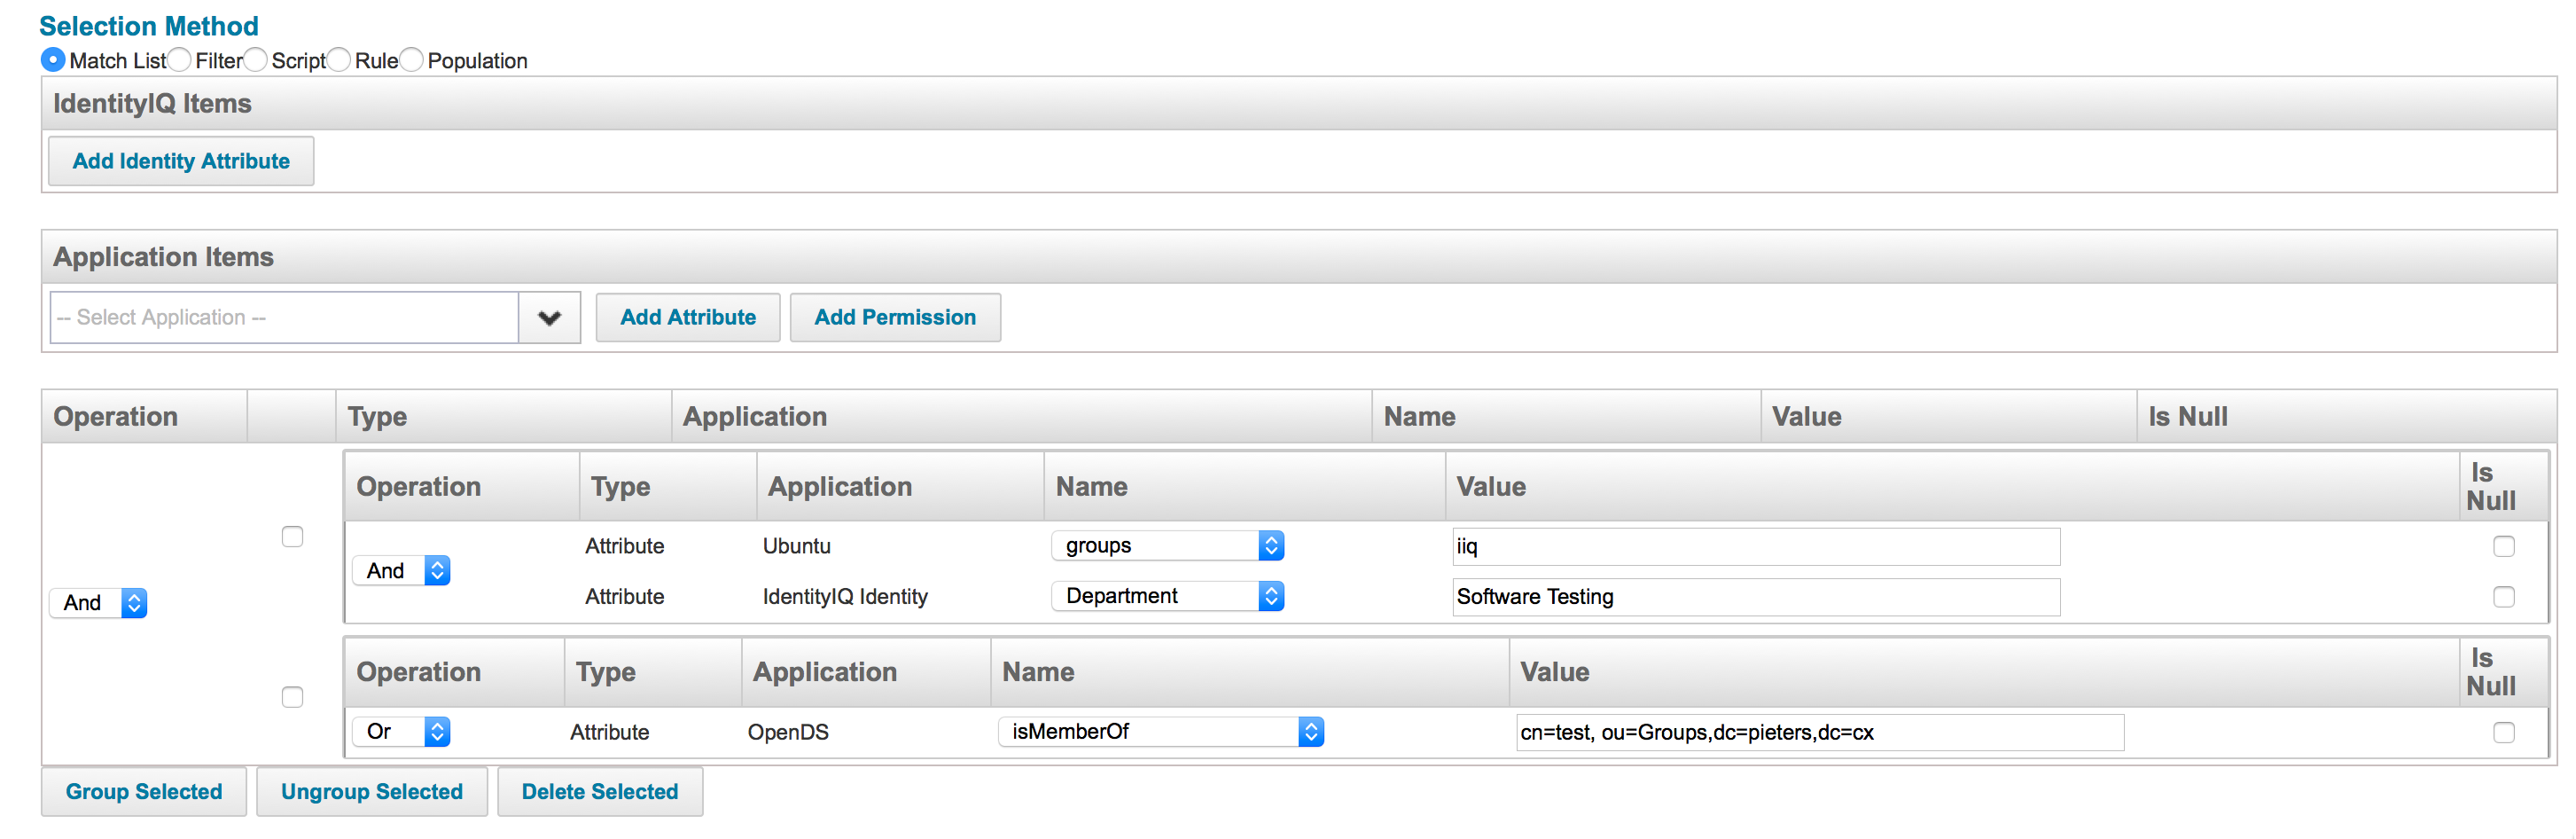Viewport: 2576px width, 839px height.
Task: Select the Match List radio button
Action: pos(53,60)
